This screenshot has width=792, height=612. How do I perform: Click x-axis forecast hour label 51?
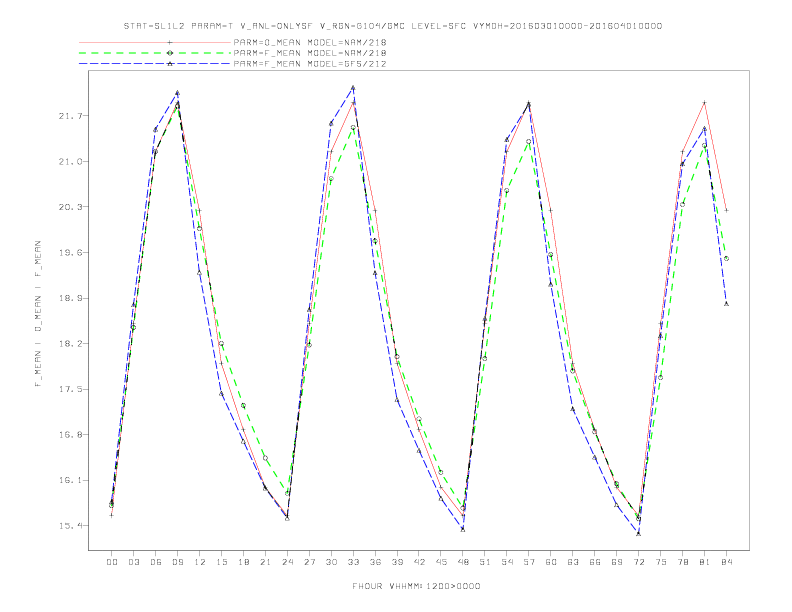(485, 562)
